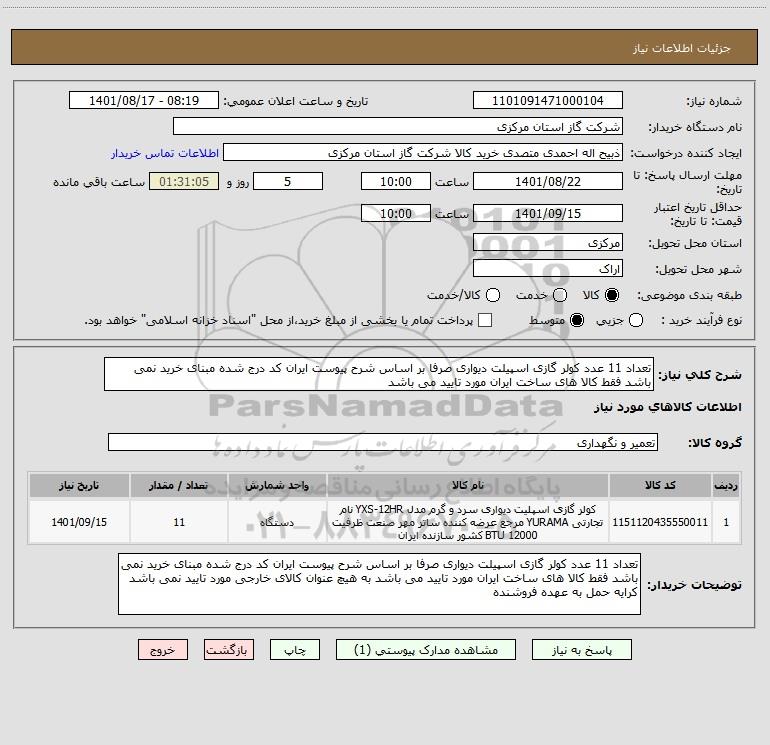Click the quantity cell showing 11
The image size is (770, 745).
pos(179,522)
